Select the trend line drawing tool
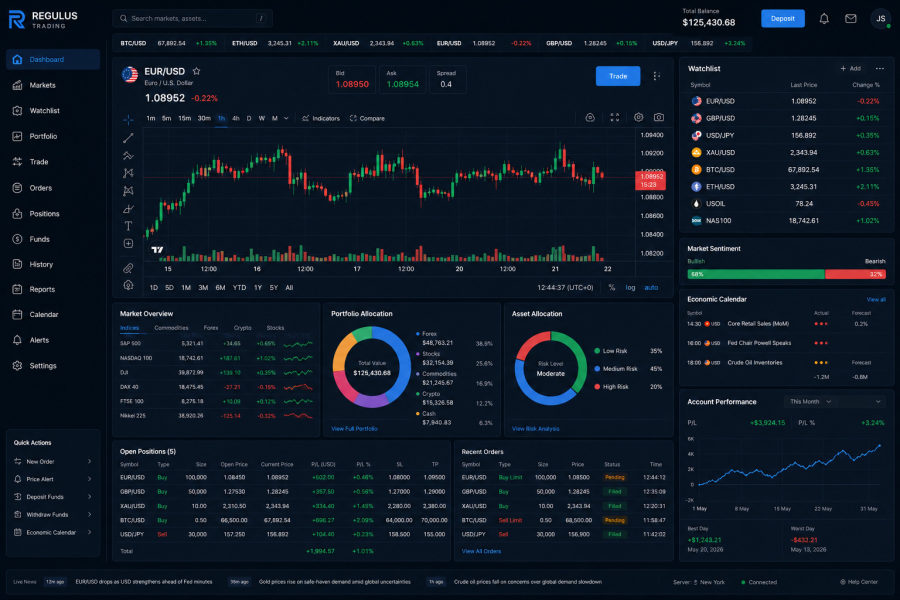The width and height of the screenshot is (900, 600). (128, 138)
